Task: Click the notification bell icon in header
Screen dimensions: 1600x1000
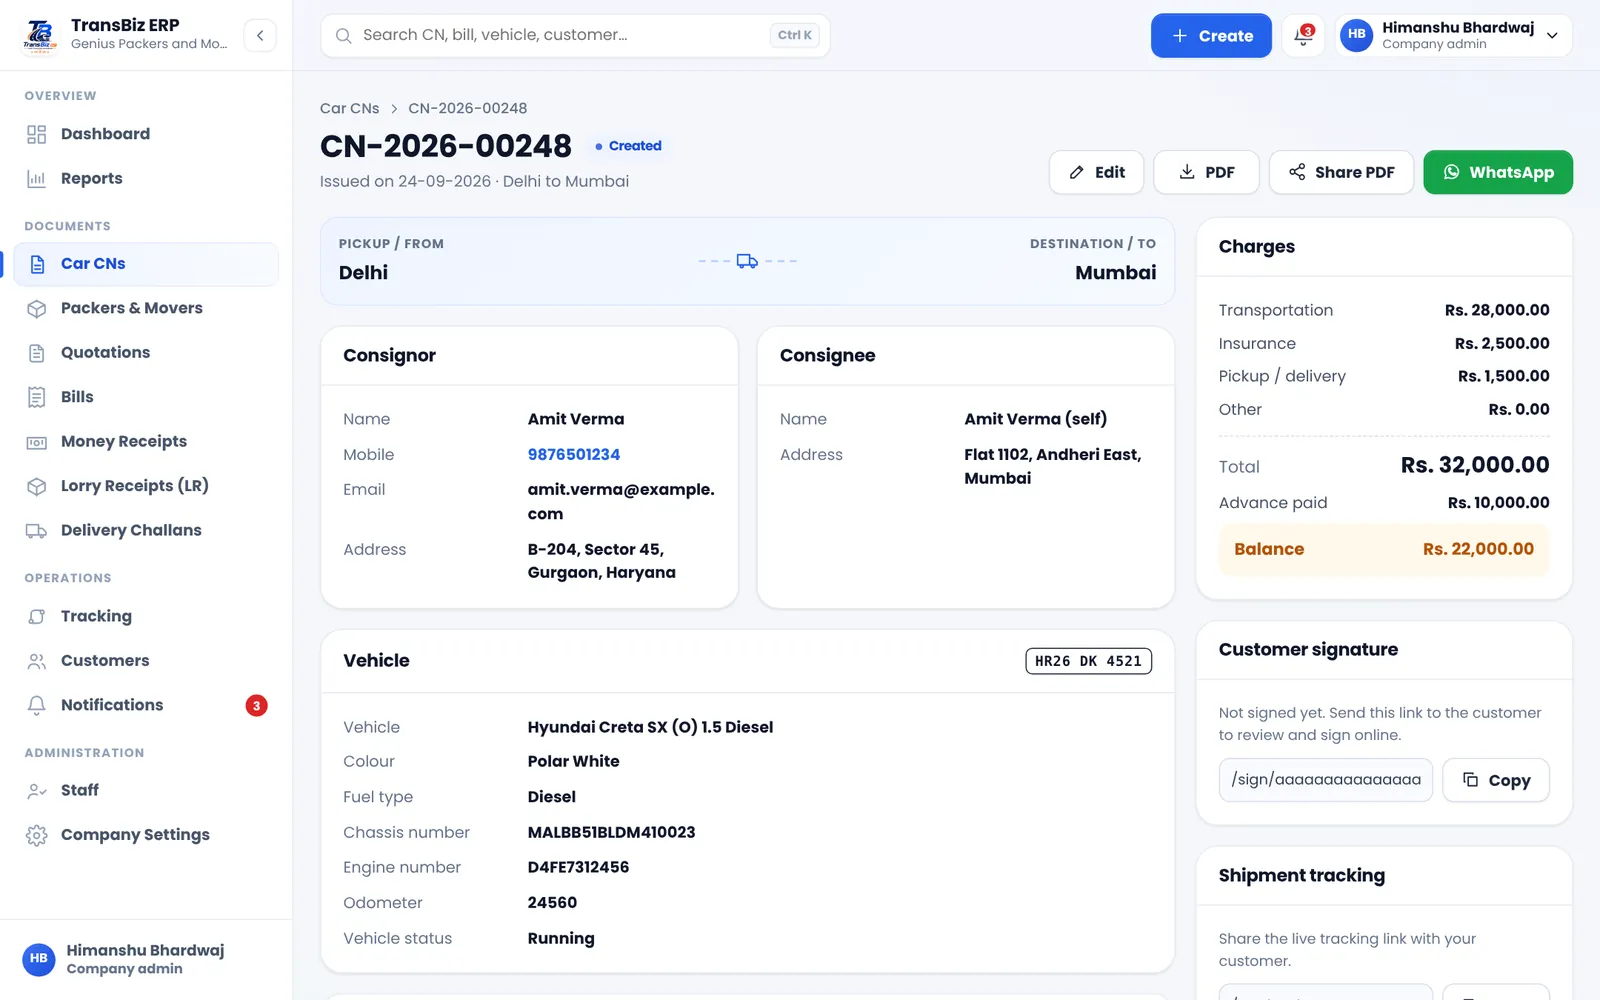Action: (x=1303, y=35)
